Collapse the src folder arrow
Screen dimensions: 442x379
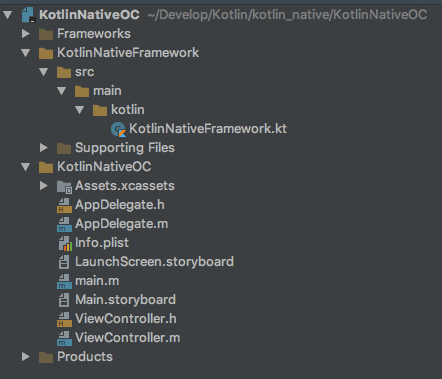(44, 72)
